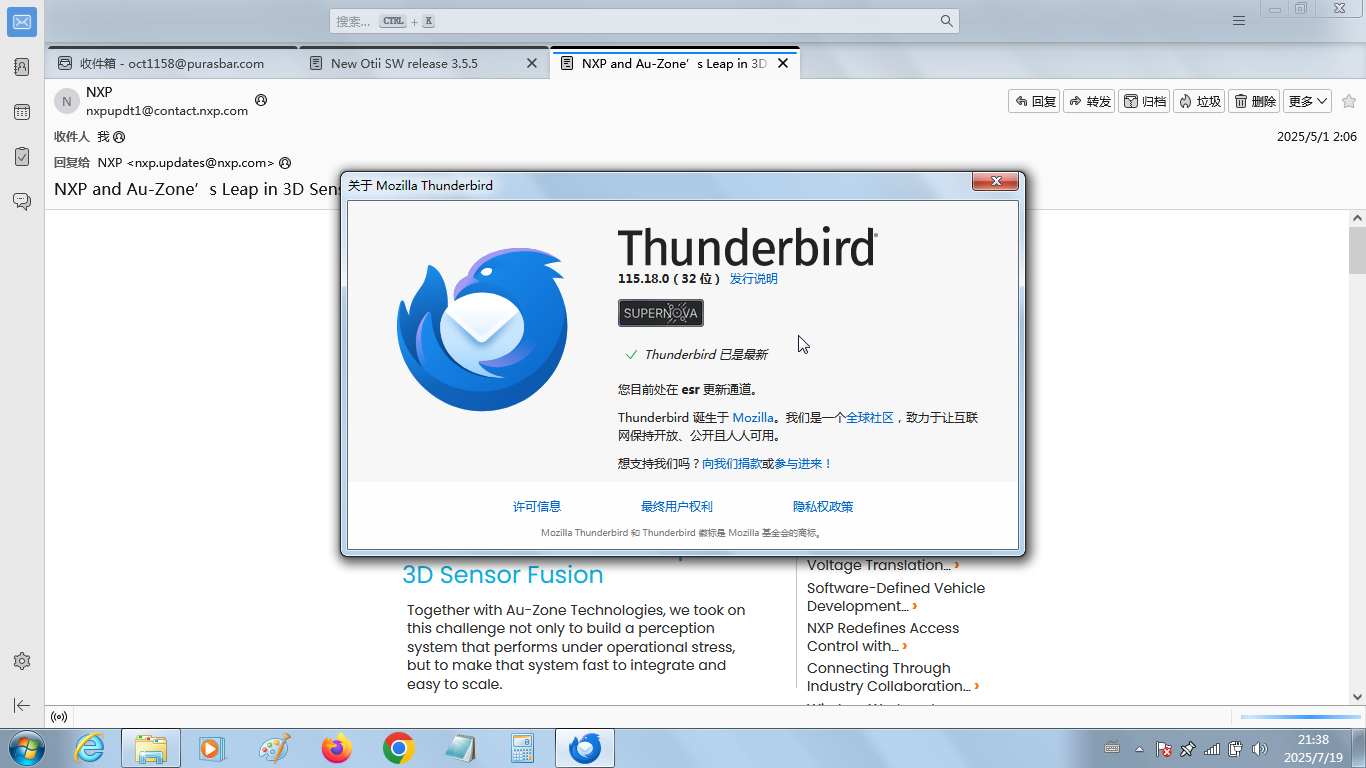Open Software-Defined Vehicle Development link
Image resolution: width=1366 pixels, height=768 pixels.
click(896, 597)
